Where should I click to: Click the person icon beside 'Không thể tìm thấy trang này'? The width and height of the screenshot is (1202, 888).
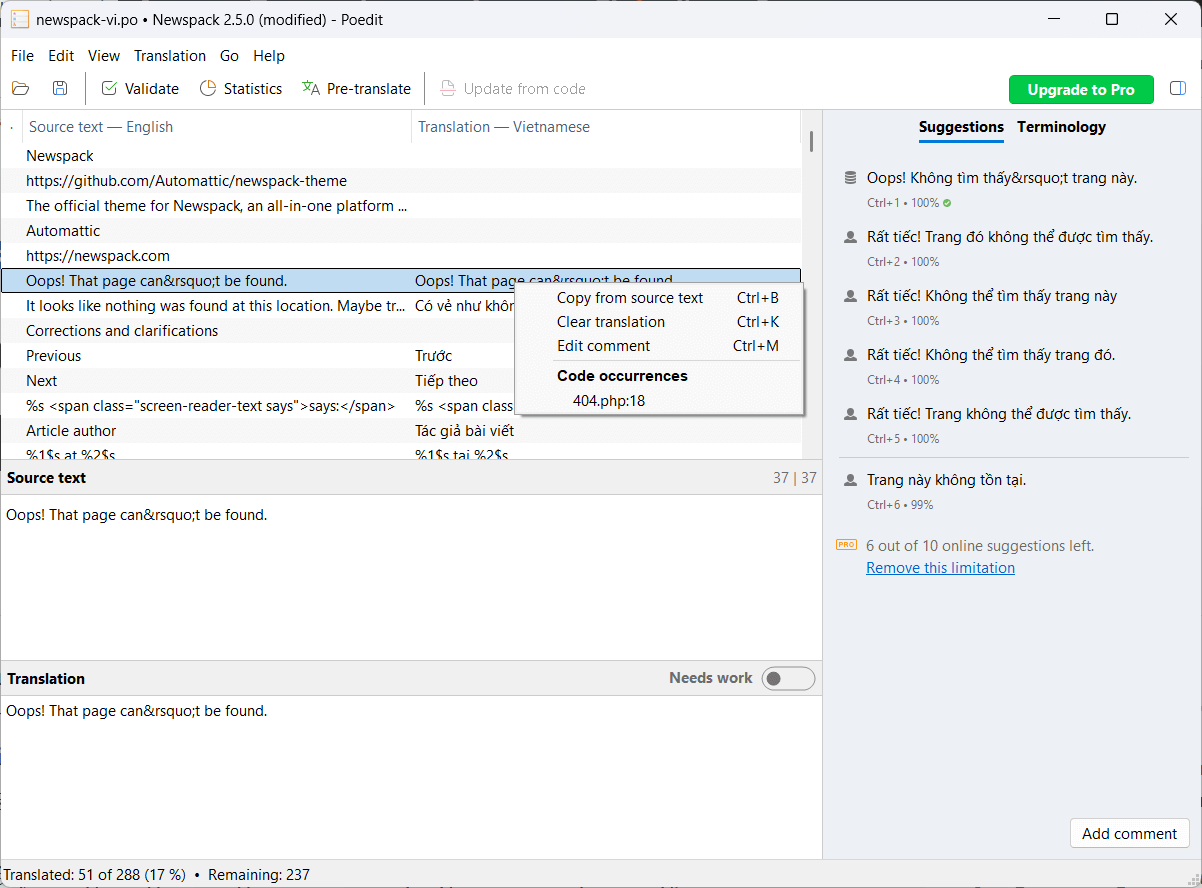click(x=851, y=296)
